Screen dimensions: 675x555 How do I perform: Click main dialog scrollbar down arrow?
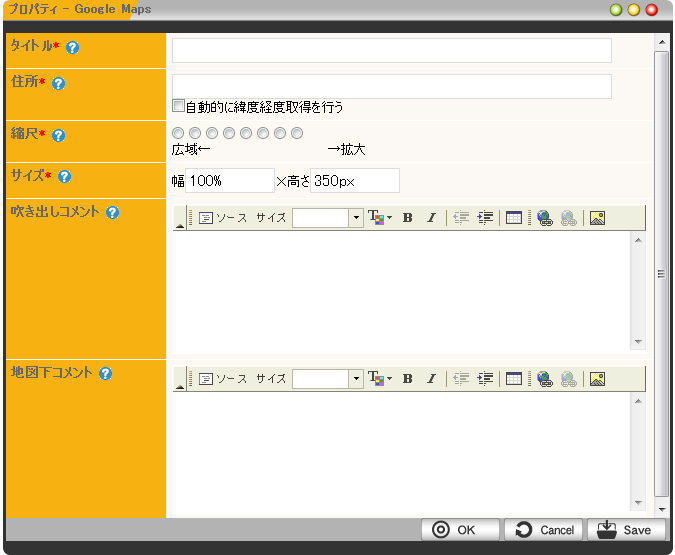pyautogui.click(x=662, y=509)
